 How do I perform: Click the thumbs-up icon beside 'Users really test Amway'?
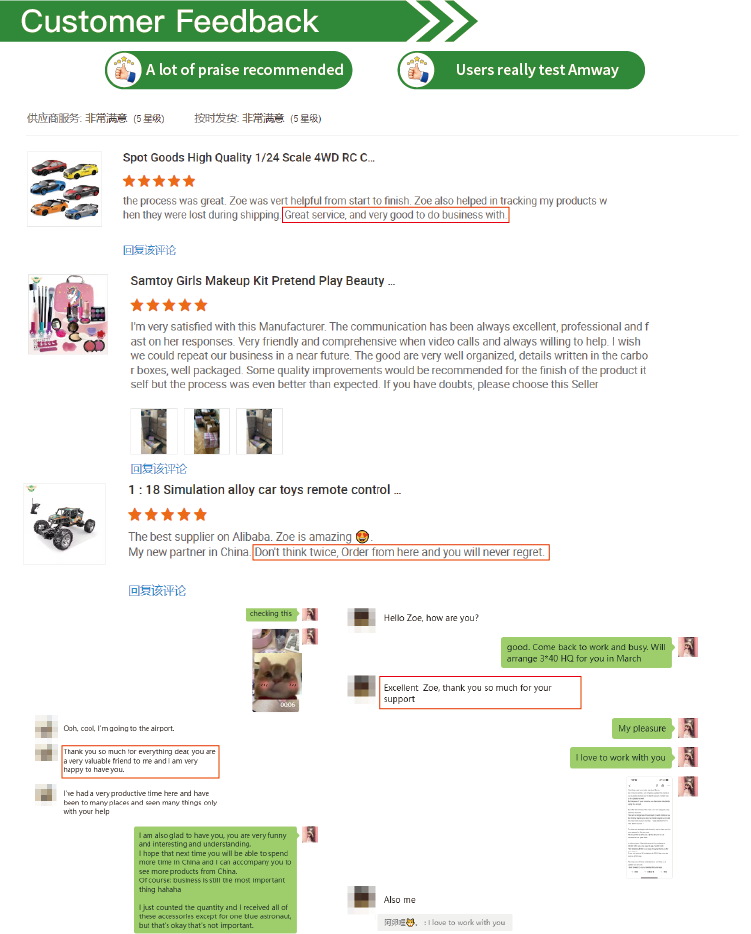point(417,70)
